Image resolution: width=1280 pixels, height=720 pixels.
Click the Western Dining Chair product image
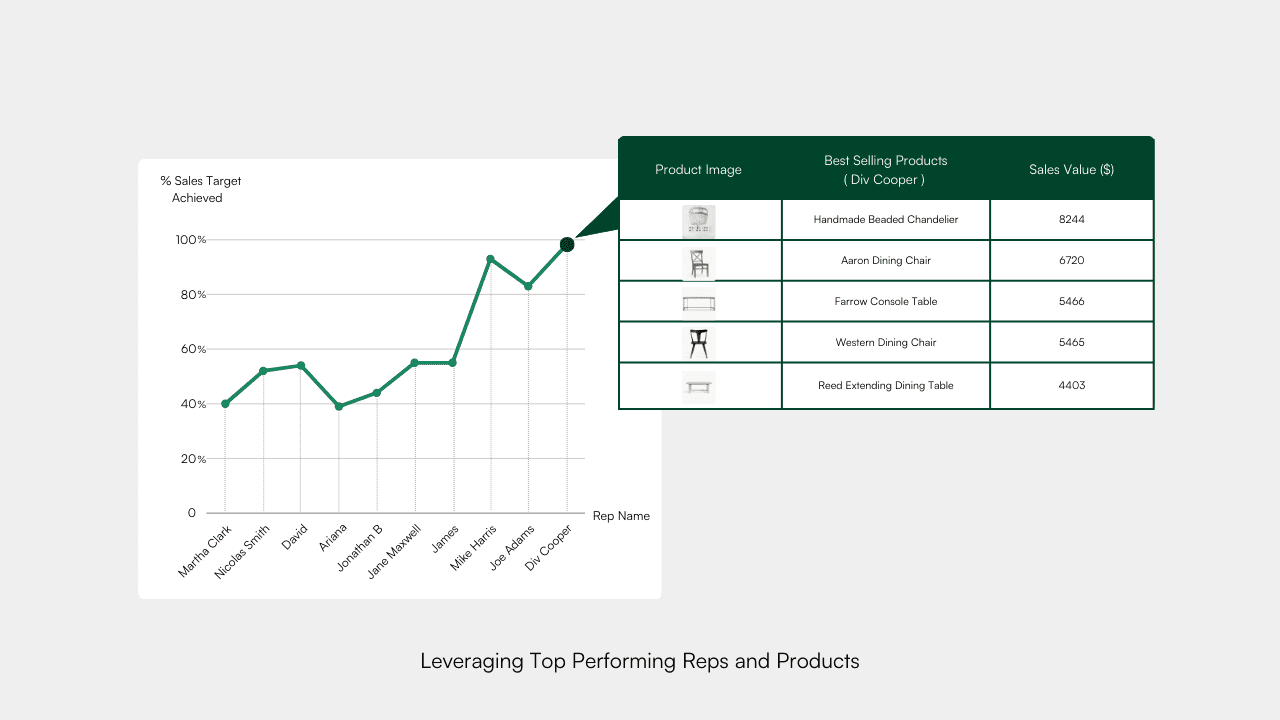tap(698, 342)
